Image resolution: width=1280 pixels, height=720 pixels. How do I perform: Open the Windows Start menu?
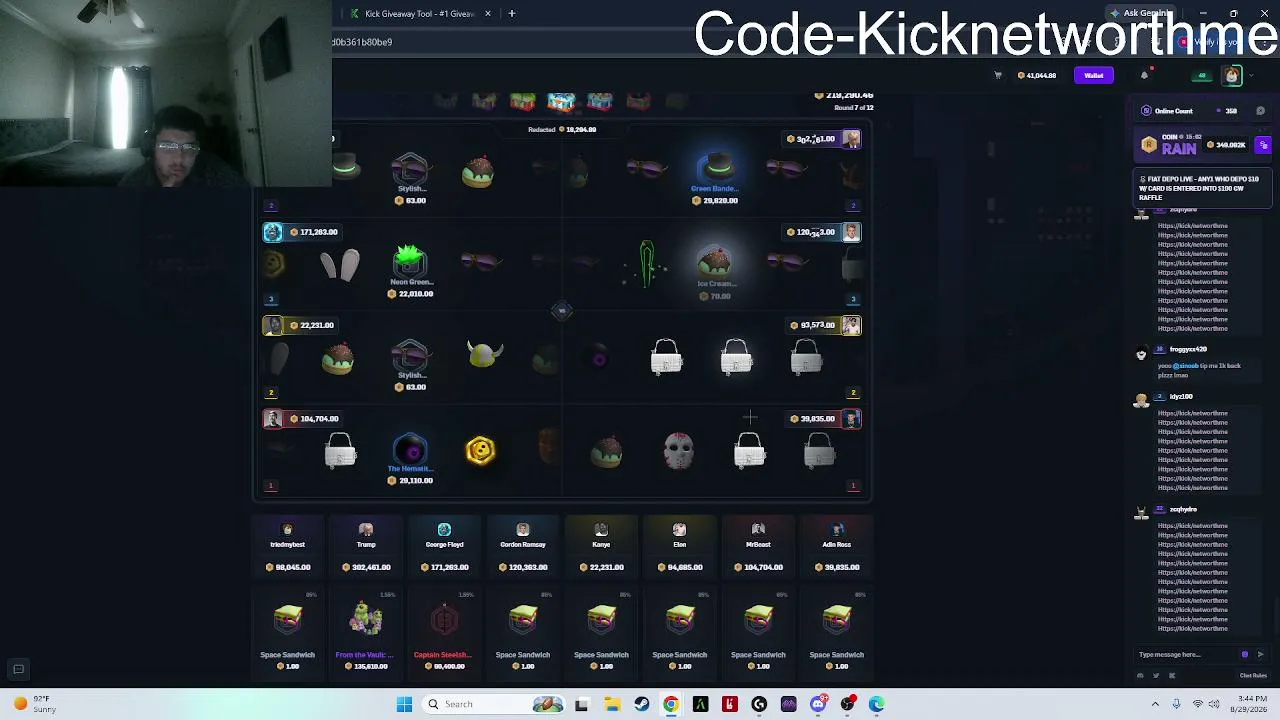(x=404, y=704)
